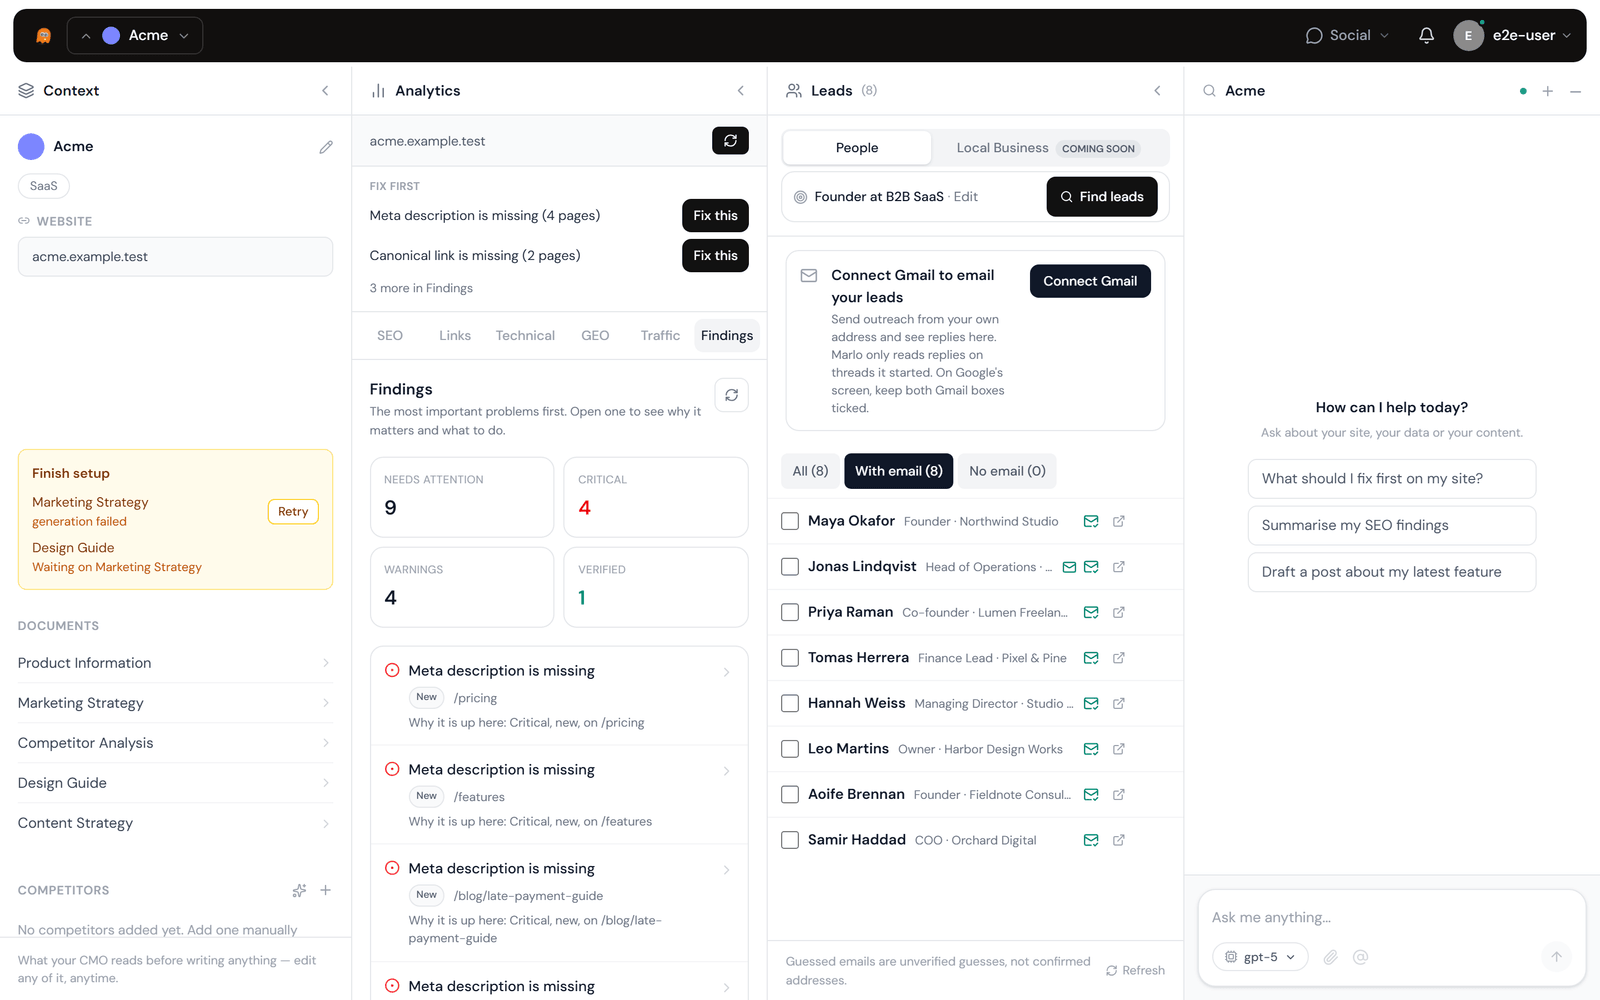Expand the Social dropdown in the header
The width and height of the screenshot is (1600, 1000).
coord(1347,36)
